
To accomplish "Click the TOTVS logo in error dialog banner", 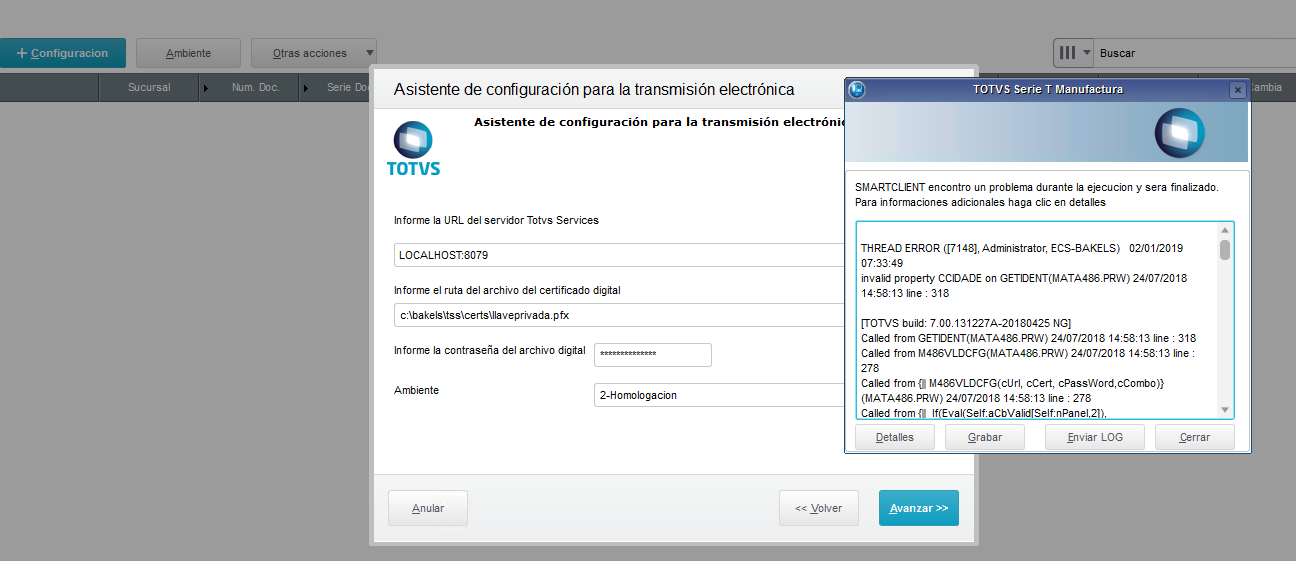I will pyautogui.click(x=1180, y=133).
